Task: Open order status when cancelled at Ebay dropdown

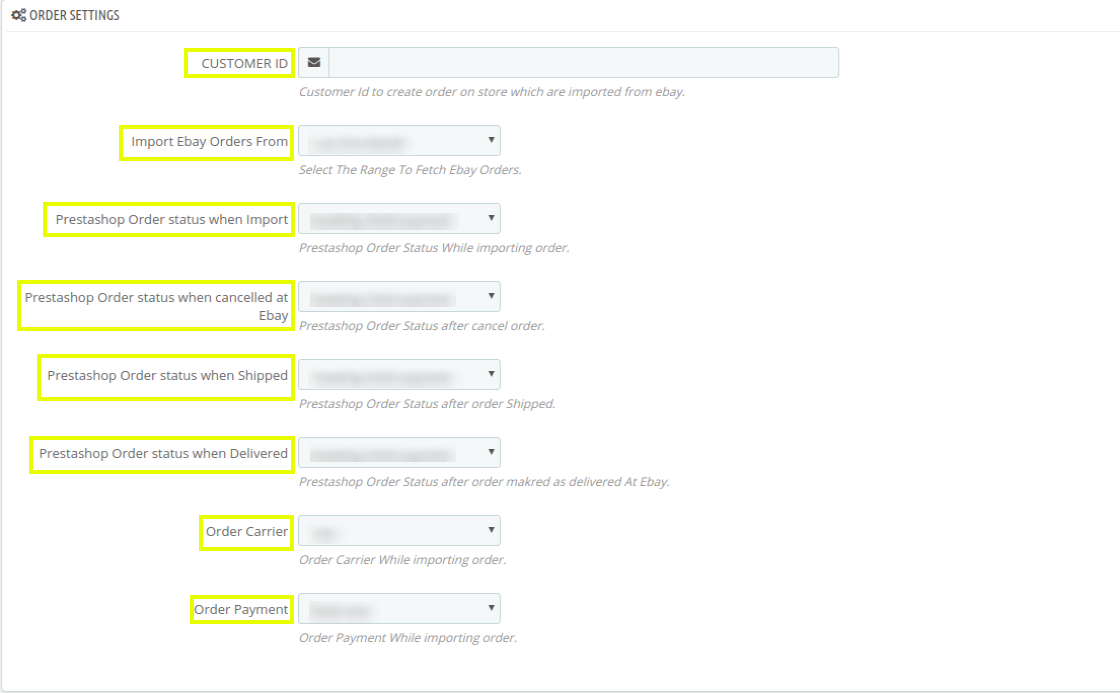Action: click(399, 296)
